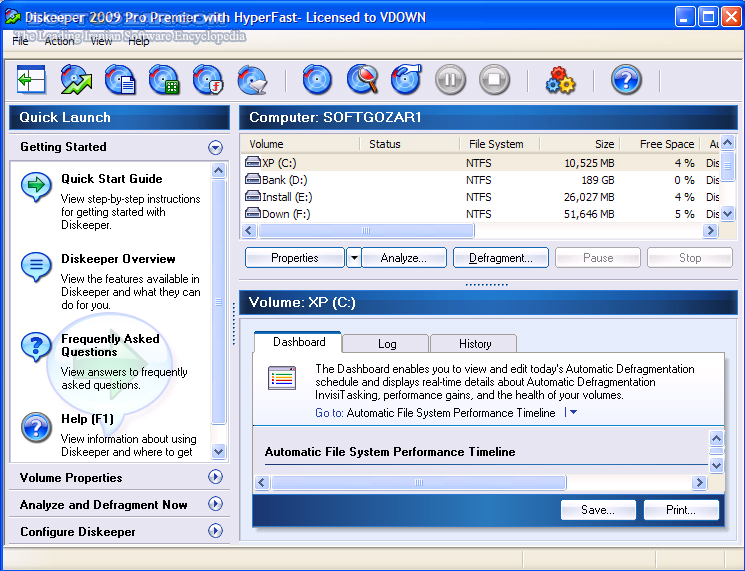745x571 pixels.
Task: Click the Size column header
Action: tap(580, 144)
